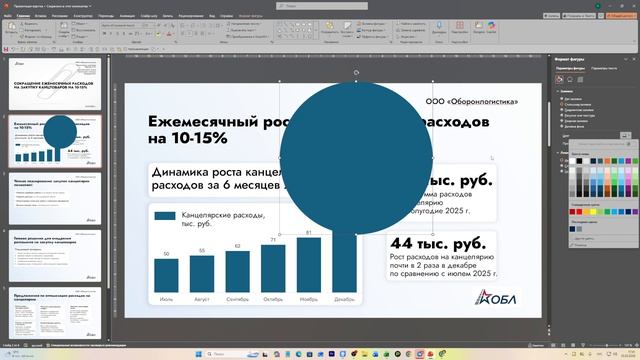The height and width of the screenshot is (360, 640).
Task: Click the Cut (Вырезать) command
Action: coord(29,24)
